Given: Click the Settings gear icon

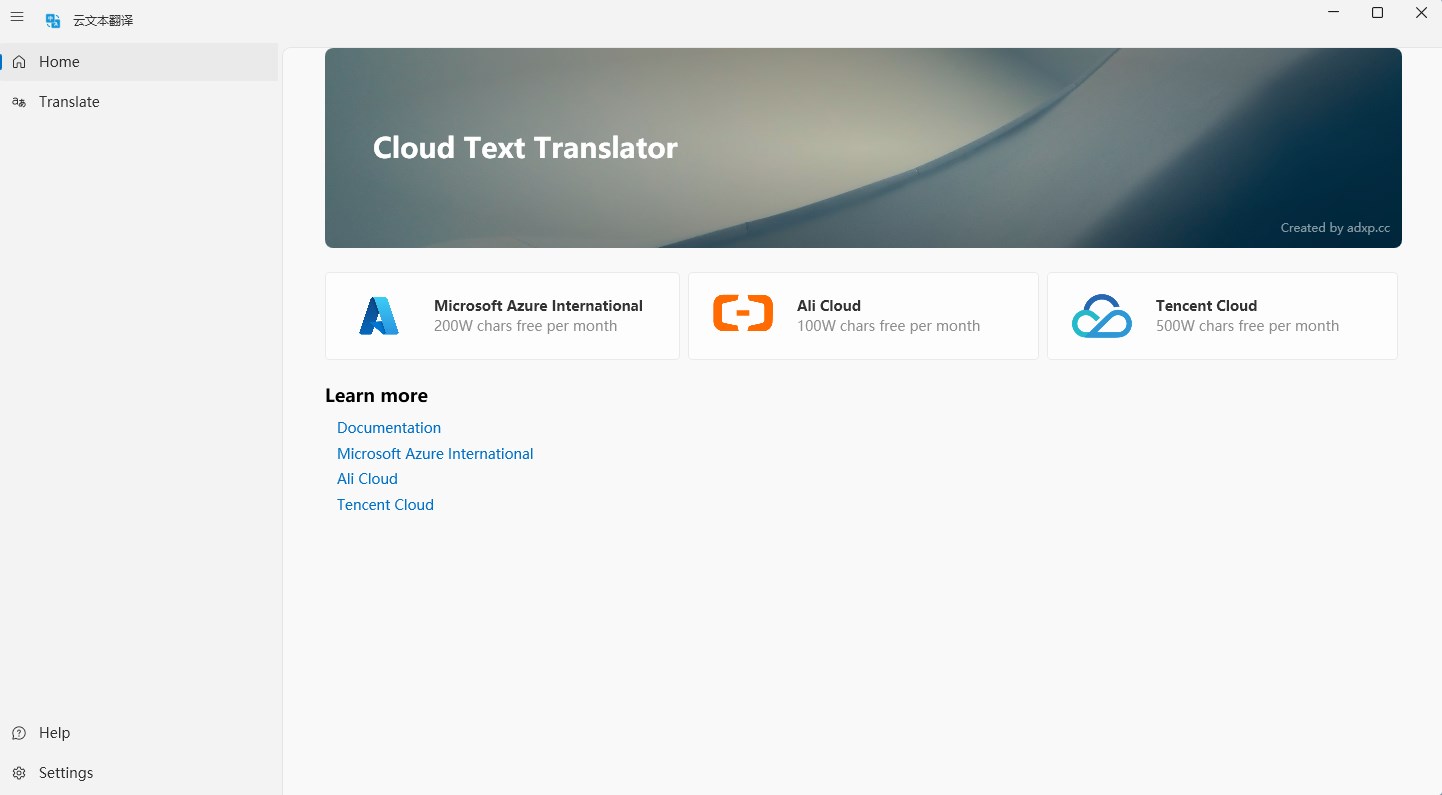Looking at the screenshot, I should pyautogui.click(x=19, y=773).
